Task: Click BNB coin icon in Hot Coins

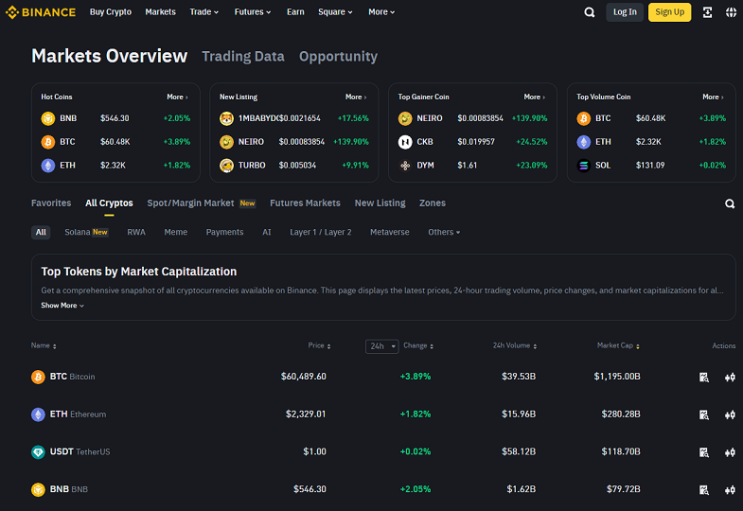Action: [48, 118]
